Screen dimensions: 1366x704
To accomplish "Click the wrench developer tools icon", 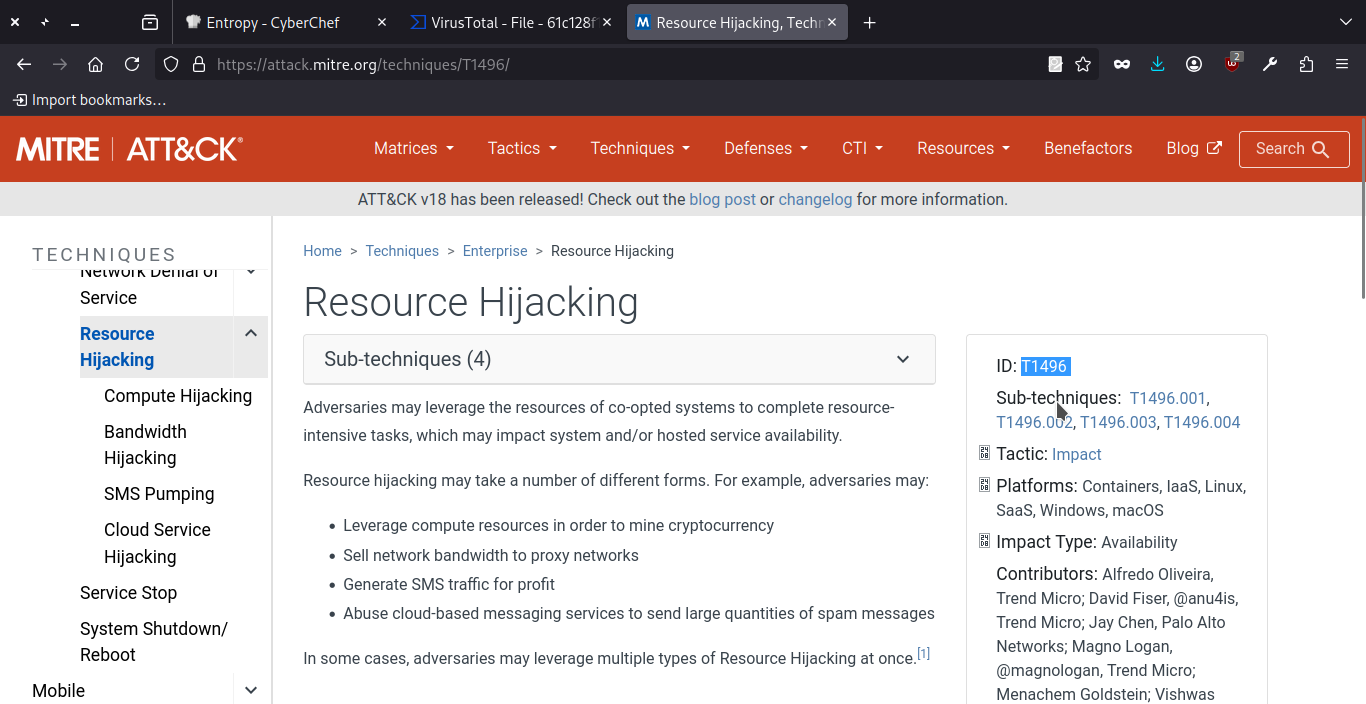I will tap(1270, 64).
